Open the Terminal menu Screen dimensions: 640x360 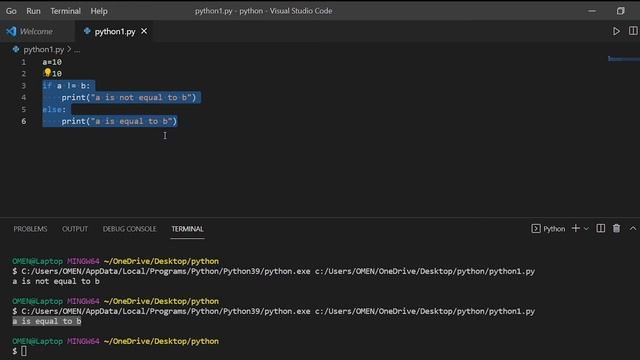pyautogui.click(x=65, y=11)
